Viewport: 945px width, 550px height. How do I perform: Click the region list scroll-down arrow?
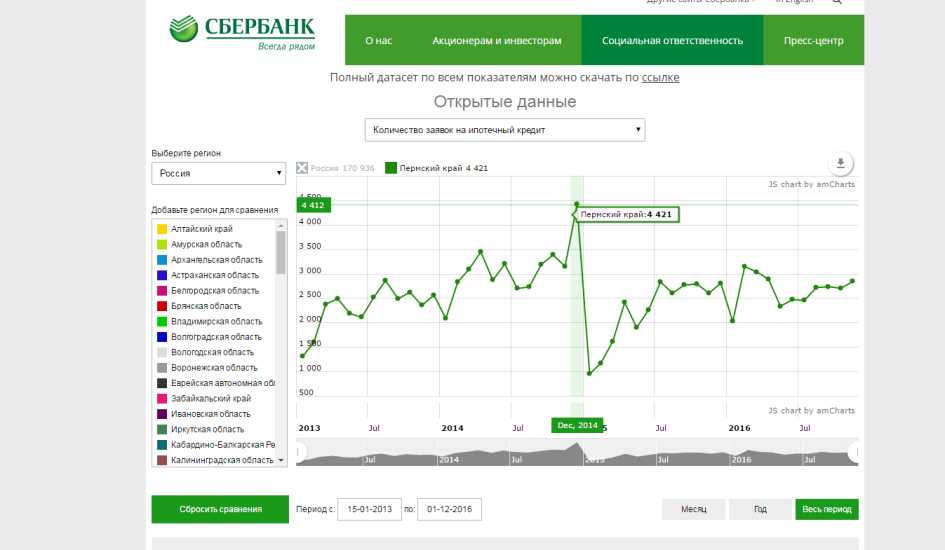click(281, 460)
